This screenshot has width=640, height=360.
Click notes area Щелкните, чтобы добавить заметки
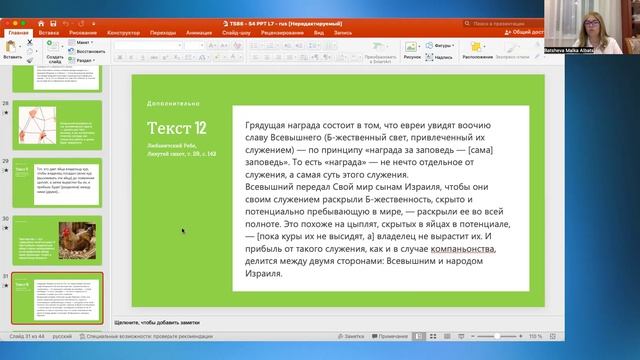pos(157,322)
